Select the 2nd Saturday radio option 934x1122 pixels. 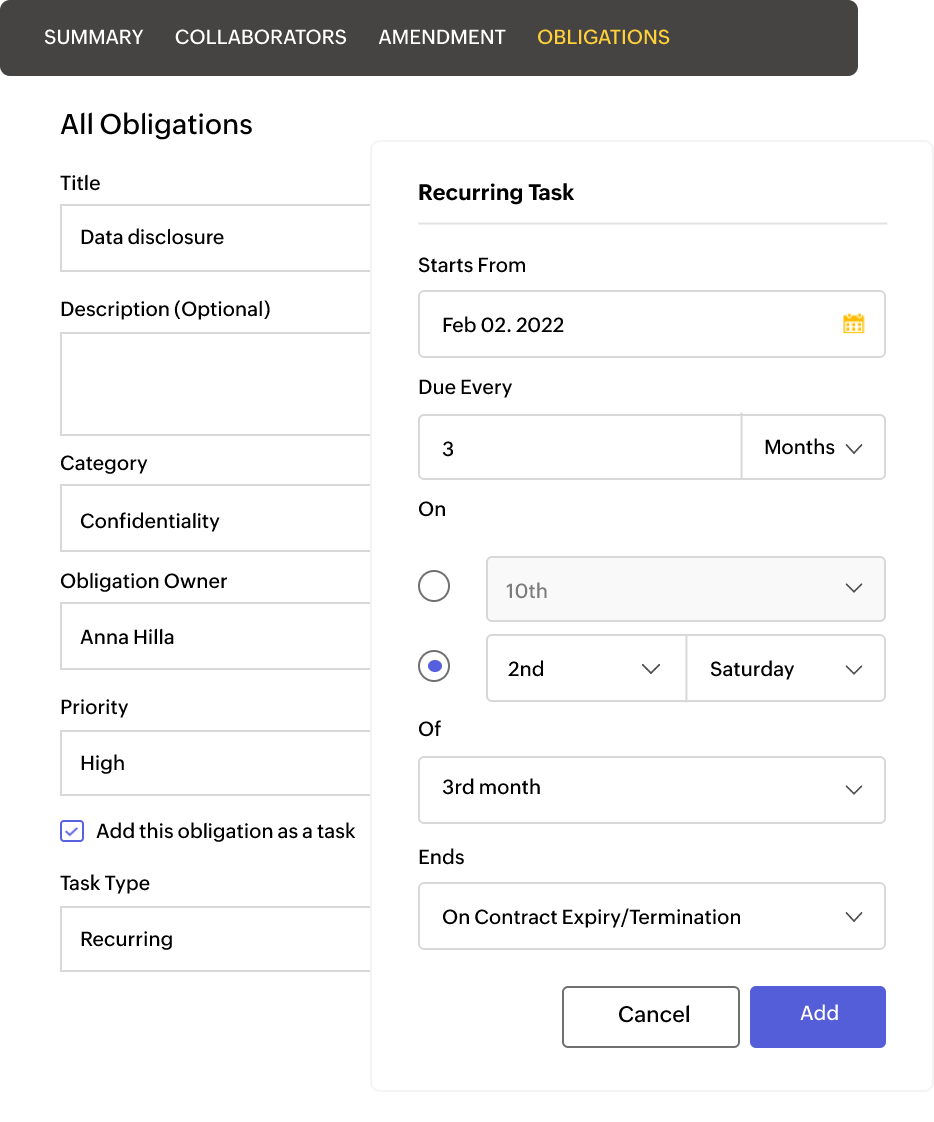[434, 667]
